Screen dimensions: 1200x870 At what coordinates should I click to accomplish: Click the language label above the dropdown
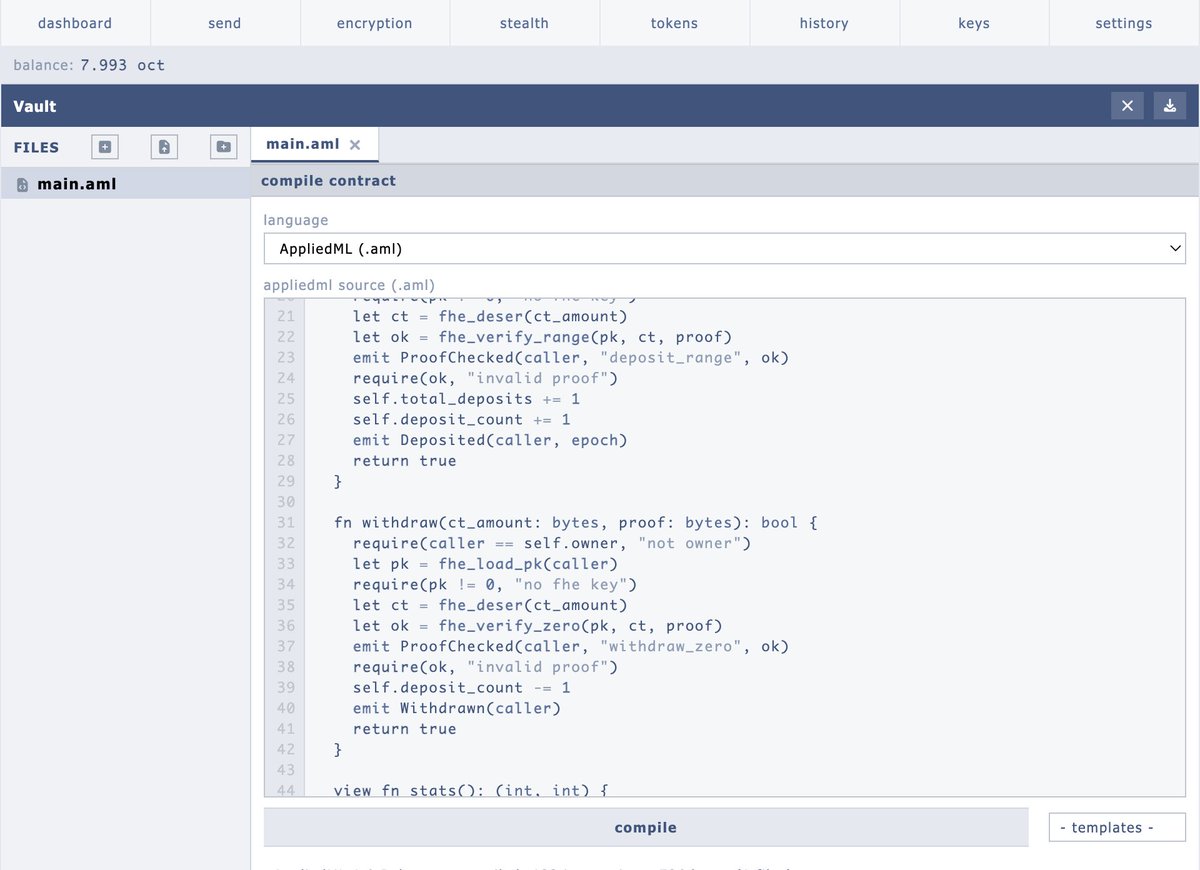click(296, 219)
